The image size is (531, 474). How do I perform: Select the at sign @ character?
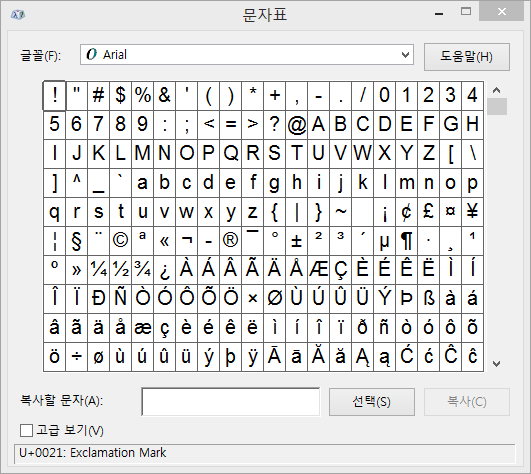tap(297, 125)
